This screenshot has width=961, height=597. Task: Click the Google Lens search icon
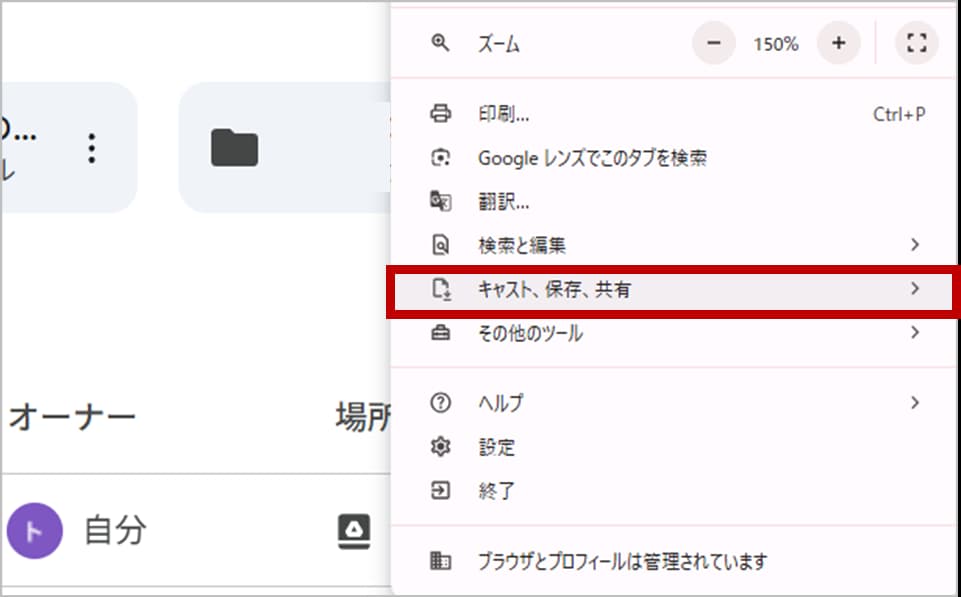(440, 158)
